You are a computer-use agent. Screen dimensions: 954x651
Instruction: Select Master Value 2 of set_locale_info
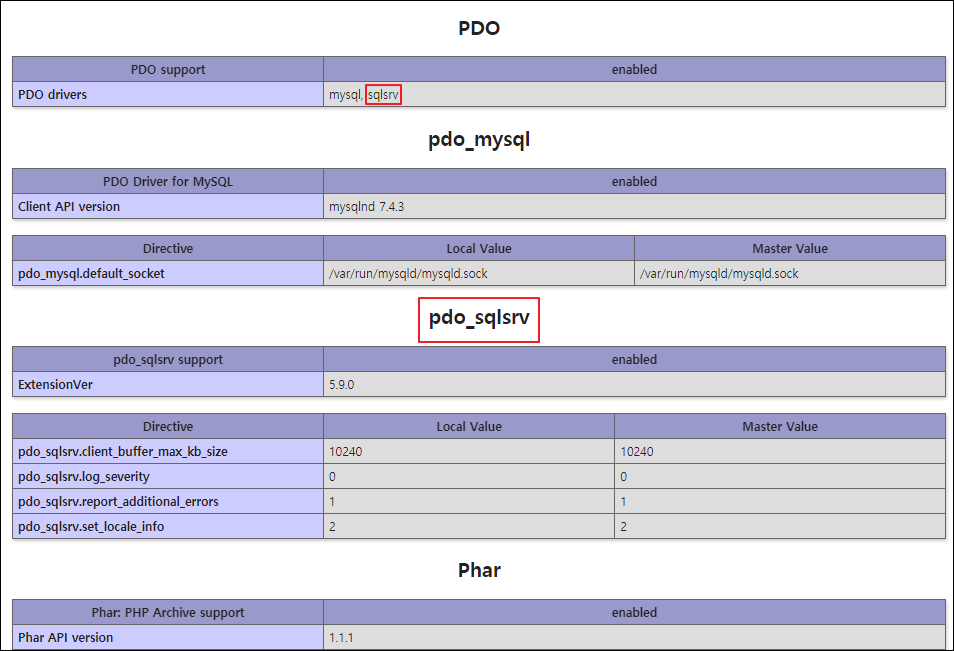(624, 526)
